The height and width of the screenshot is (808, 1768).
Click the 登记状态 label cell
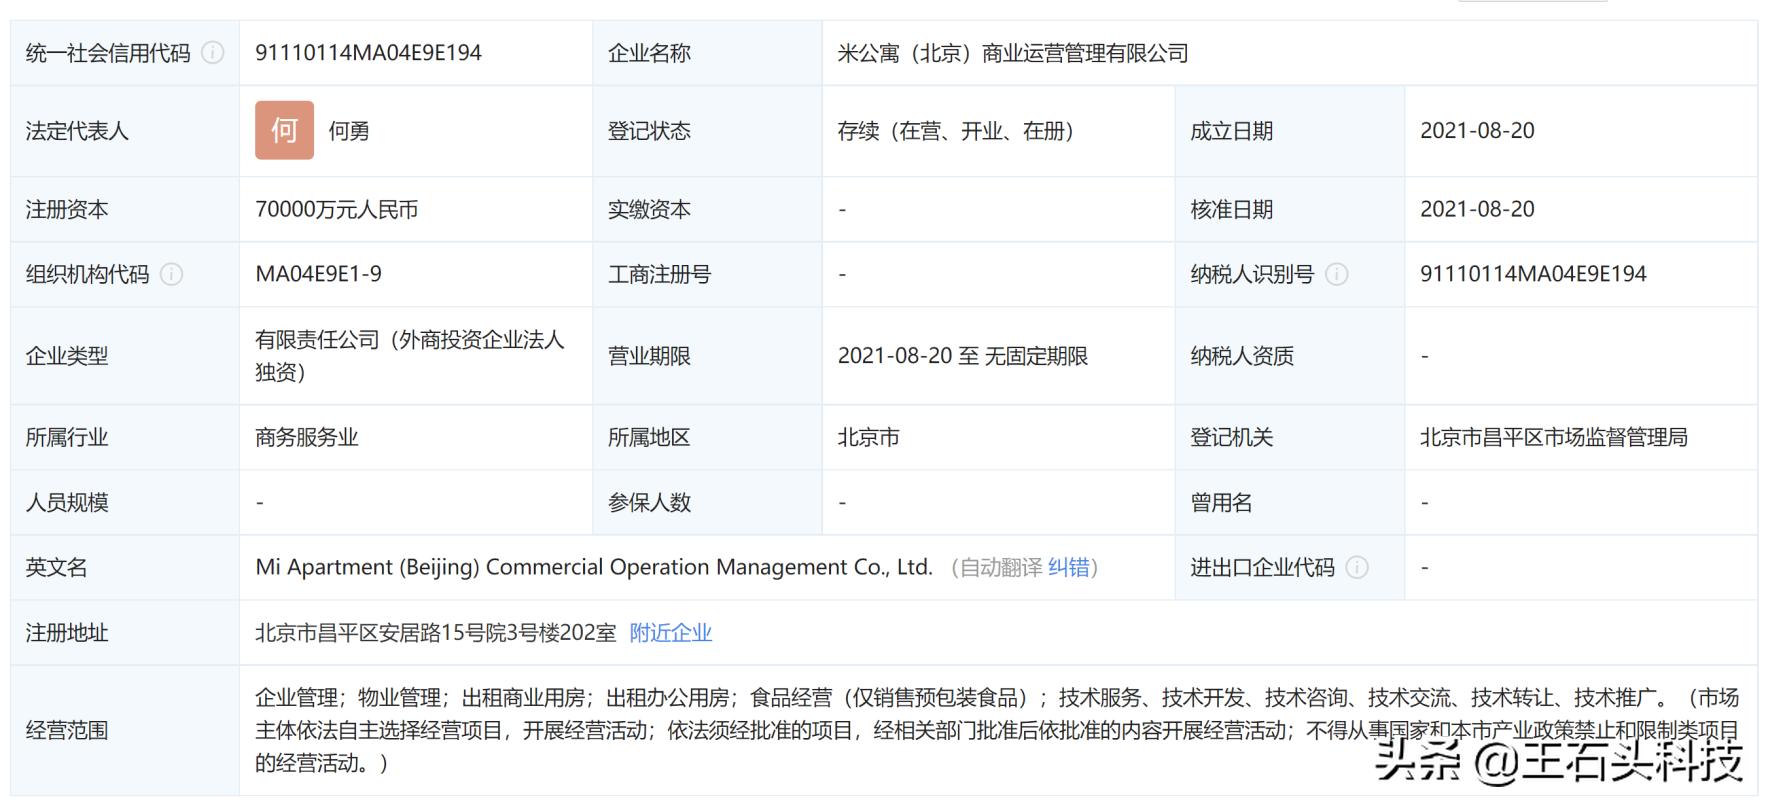707,131
